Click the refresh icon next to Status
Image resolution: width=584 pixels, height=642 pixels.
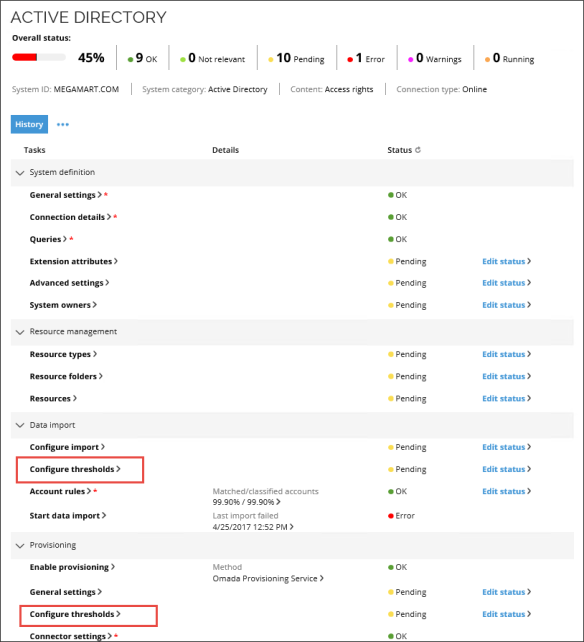(417, 150)
